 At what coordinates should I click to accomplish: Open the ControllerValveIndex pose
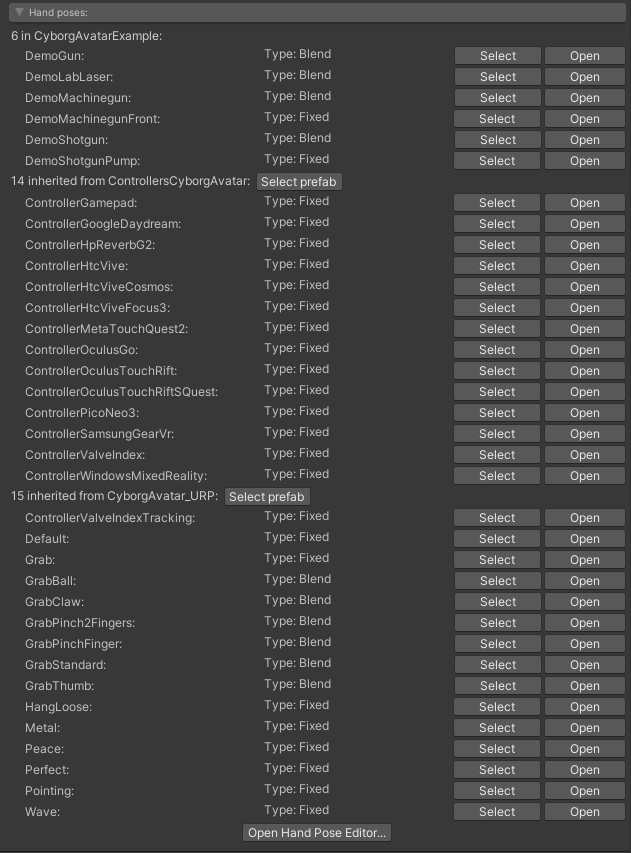pyautogui.click(x=585, y=455)
